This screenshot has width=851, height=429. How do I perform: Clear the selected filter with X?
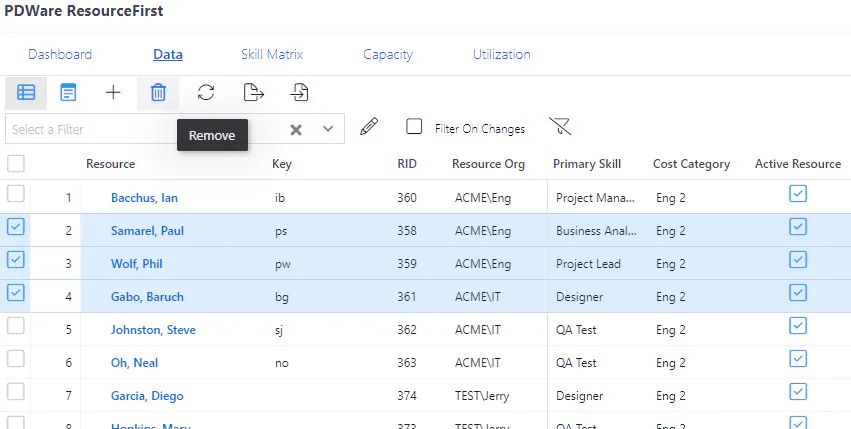click(x=296, y=129)
